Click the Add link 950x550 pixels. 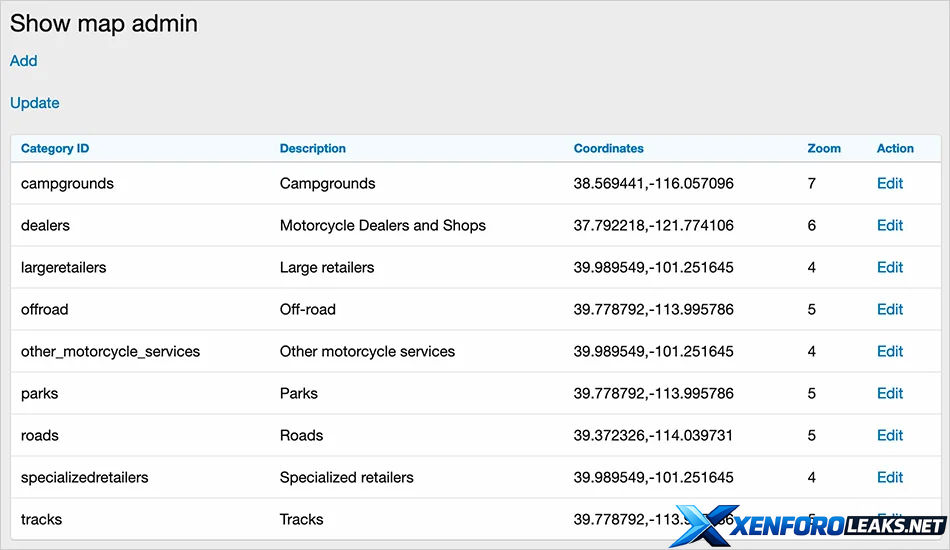23,61
